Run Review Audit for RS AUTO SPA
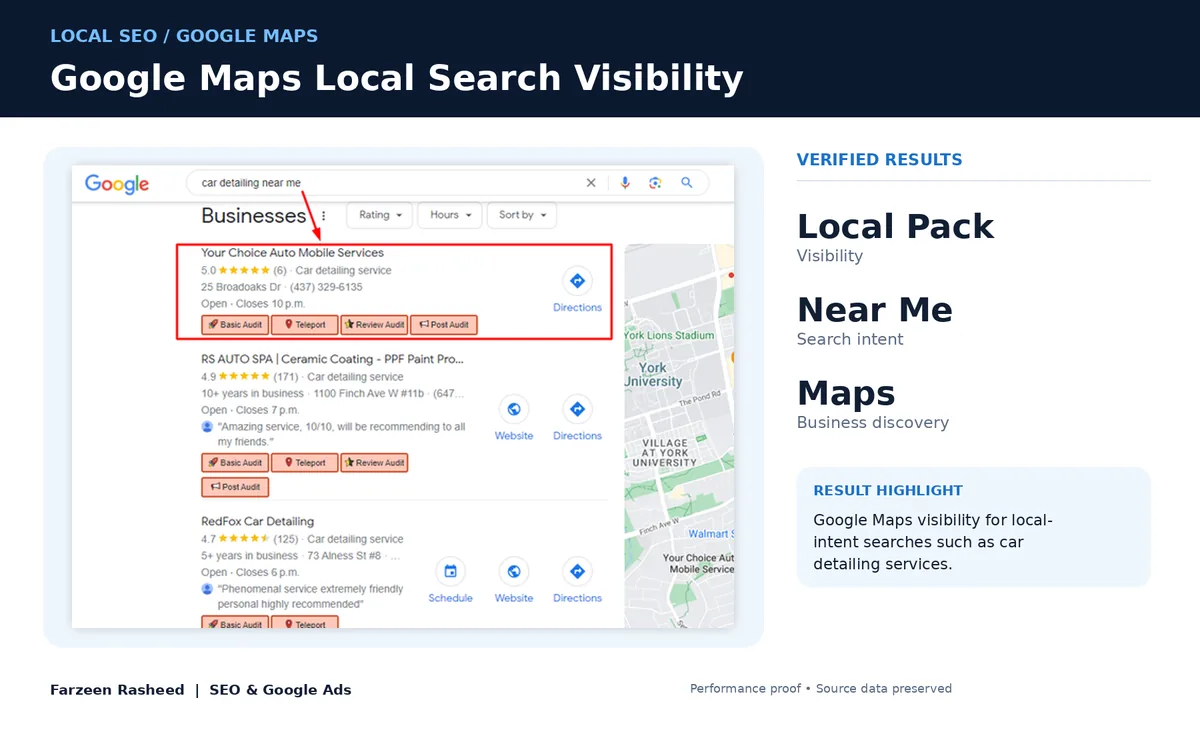The width and height of the screenshot is (1200, 750). [374, 463]
